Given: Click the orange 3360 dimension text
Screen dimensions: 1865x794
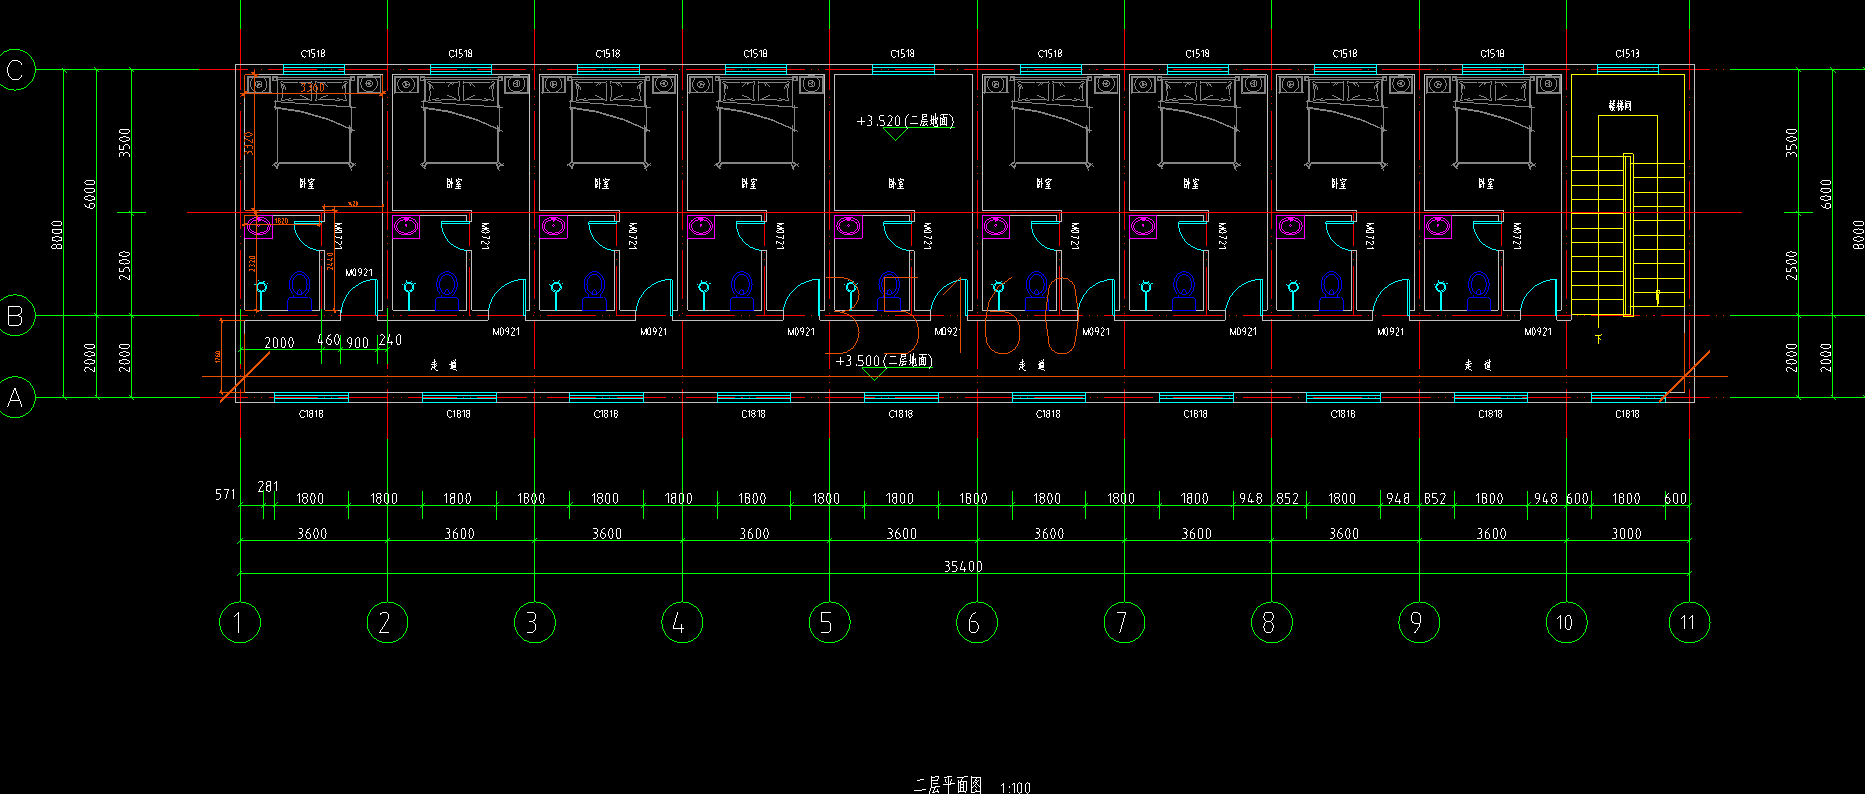Looking at the screenshot, I should (x=312, y=88).
